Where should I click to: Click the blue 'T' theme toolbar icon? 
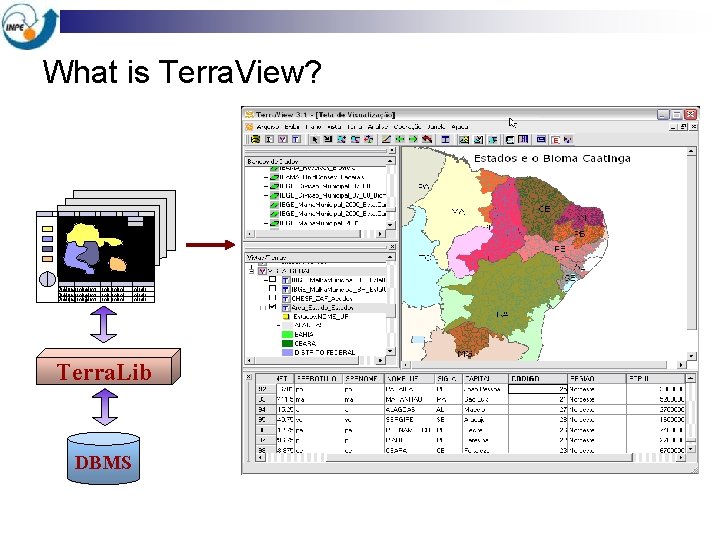pos(296,139)
